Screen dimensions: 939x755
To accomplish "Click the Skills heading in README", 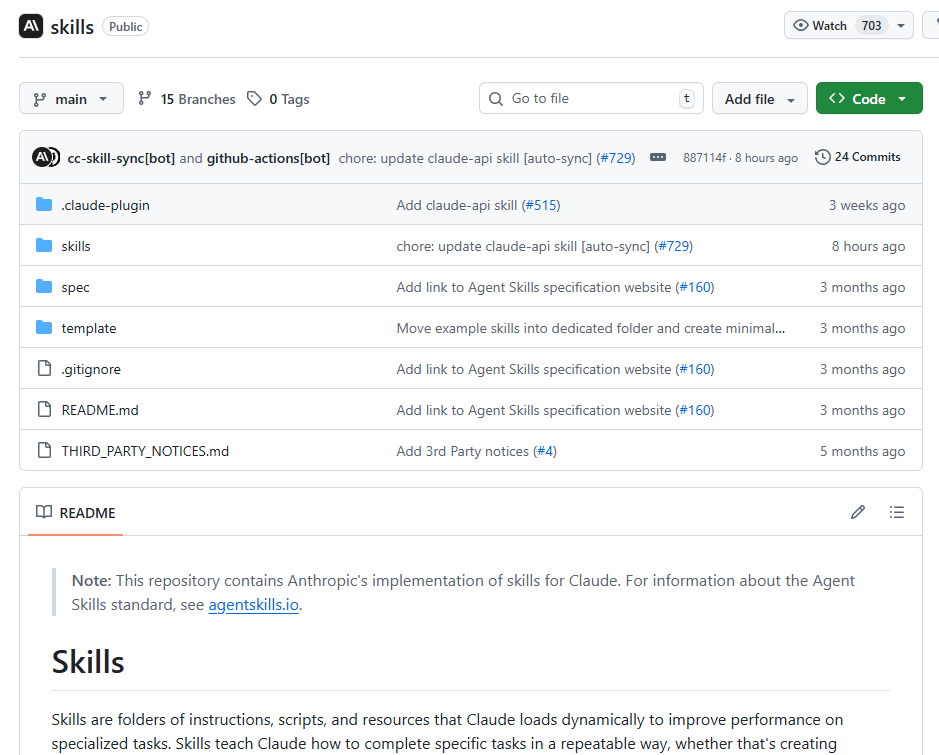I will pos(88,662).
